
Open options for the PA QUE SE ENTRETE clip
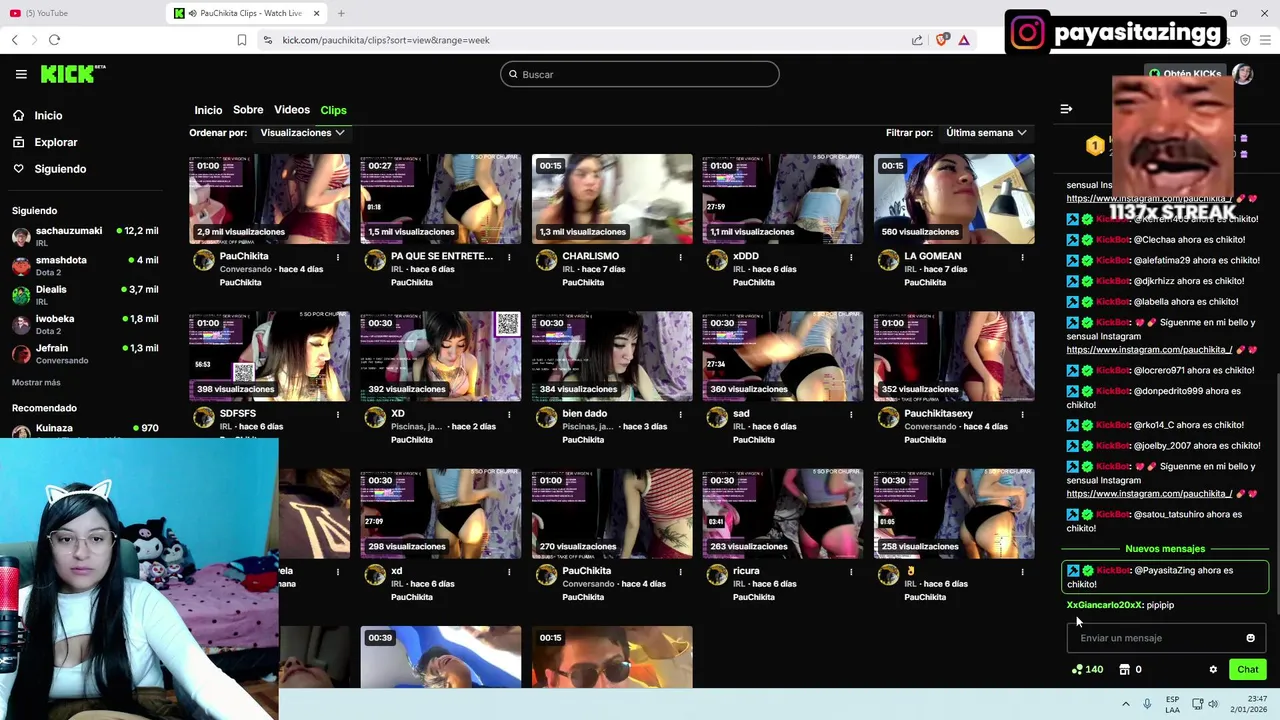pos(509,257)
